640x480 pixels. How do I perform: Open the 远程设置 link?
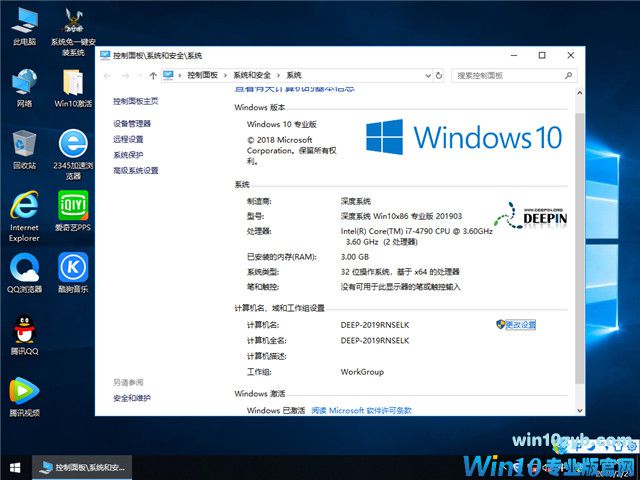click(x=128, y=139)
